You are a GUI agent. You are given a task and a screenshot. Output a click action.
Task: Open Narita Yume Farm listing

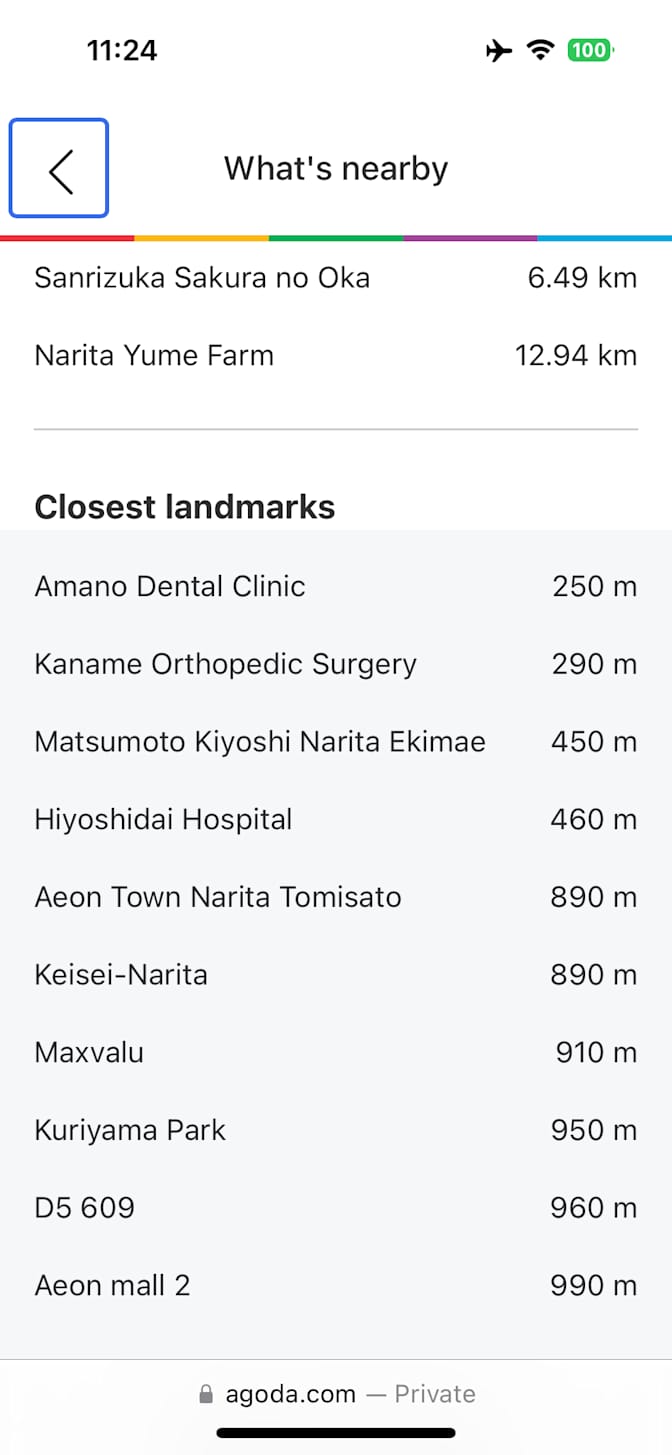(154, 356)
